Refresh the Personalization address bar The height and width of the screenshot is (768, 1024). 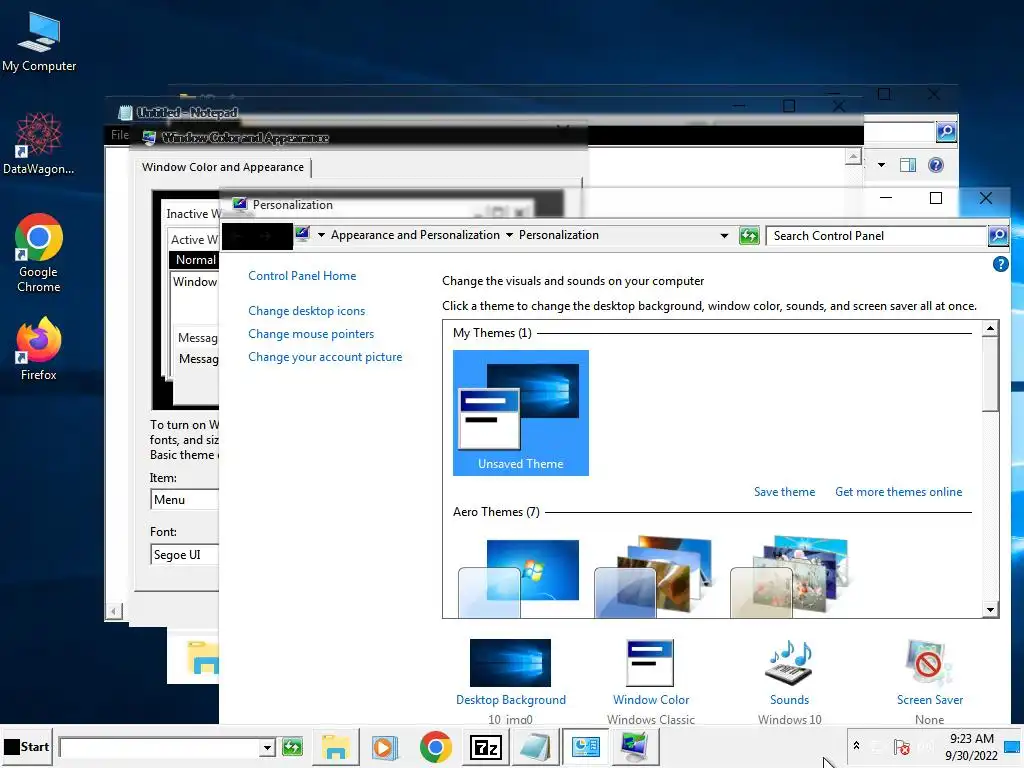click(749, 236)
